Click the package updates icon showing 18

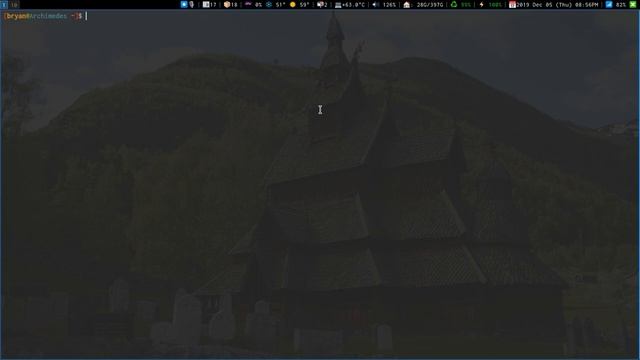(x=227, y=4)
